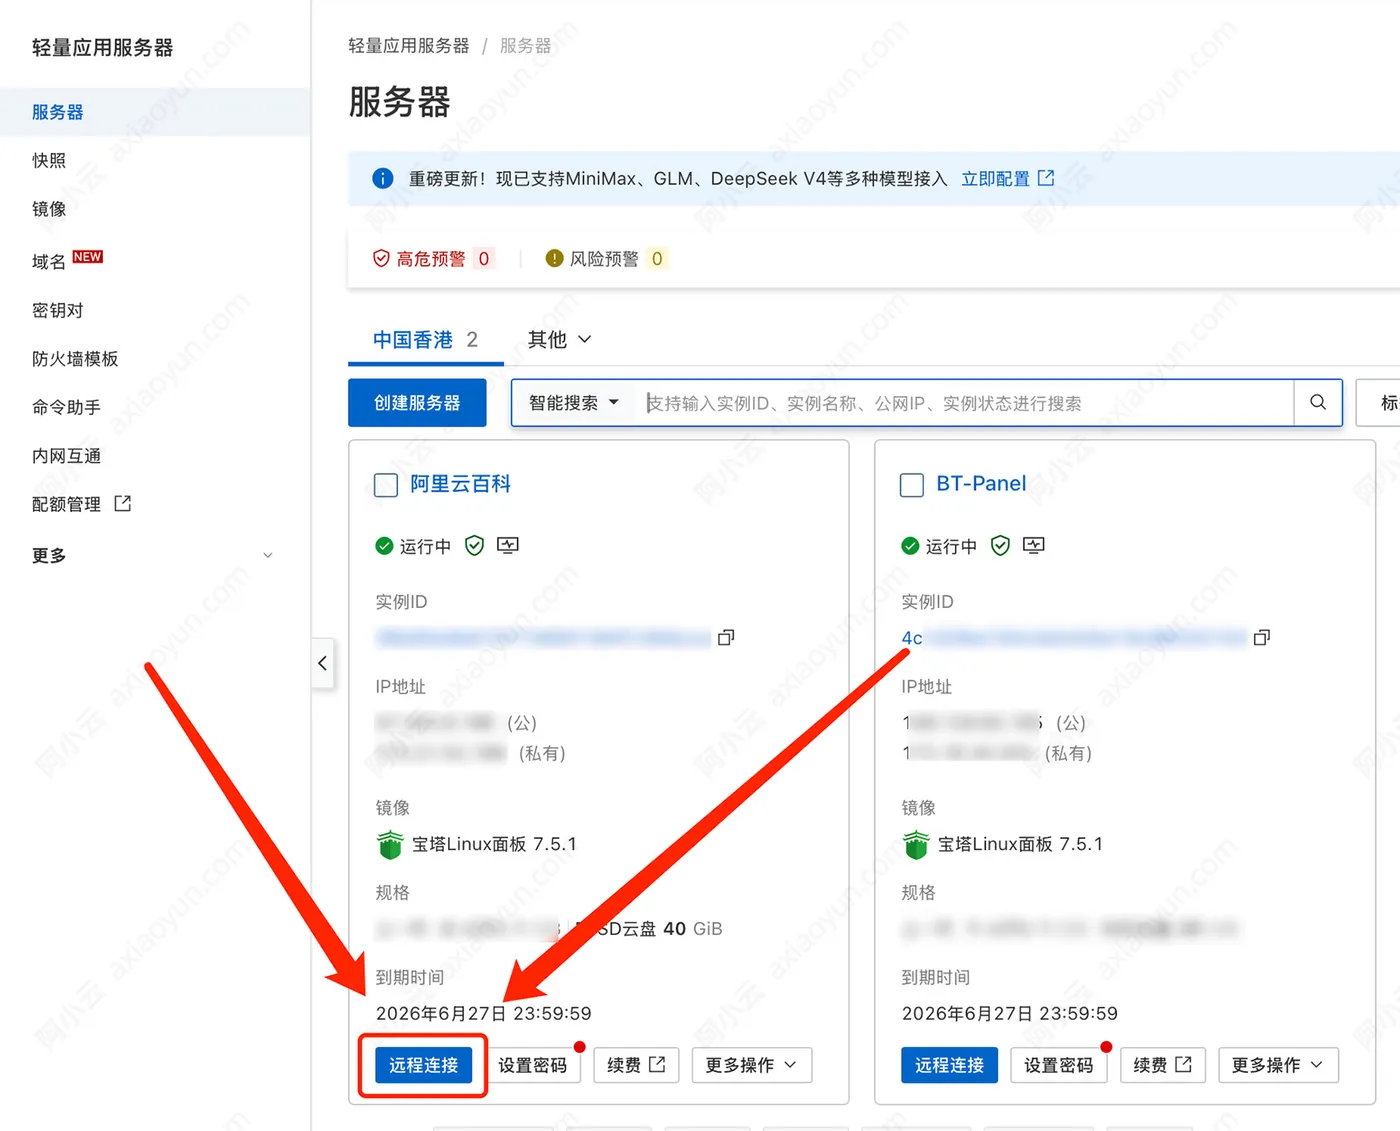Switch to the 中国香港 region tab

pos(425,340)
